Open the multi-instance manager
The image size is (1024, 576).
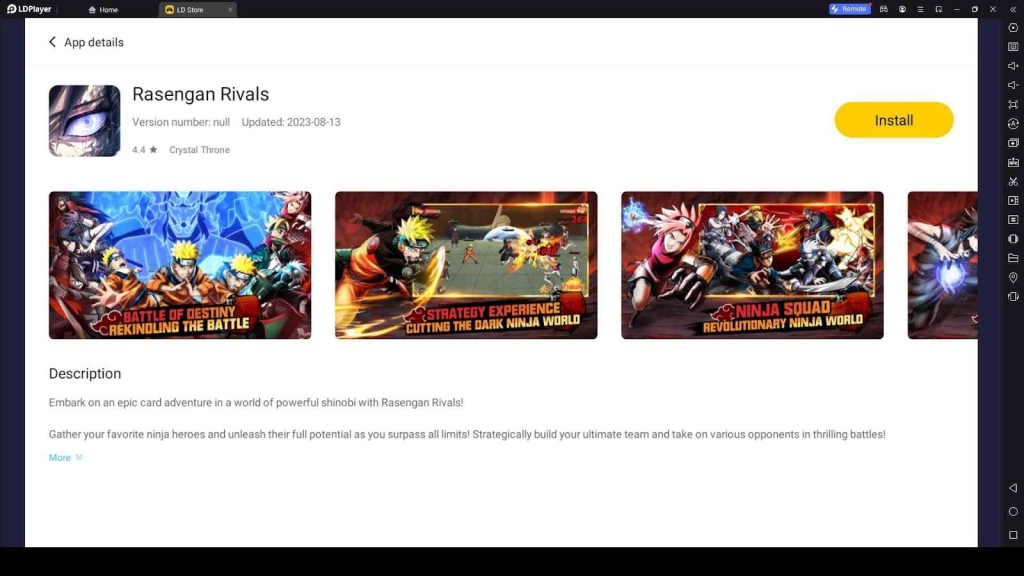[x=1013, y=142]
